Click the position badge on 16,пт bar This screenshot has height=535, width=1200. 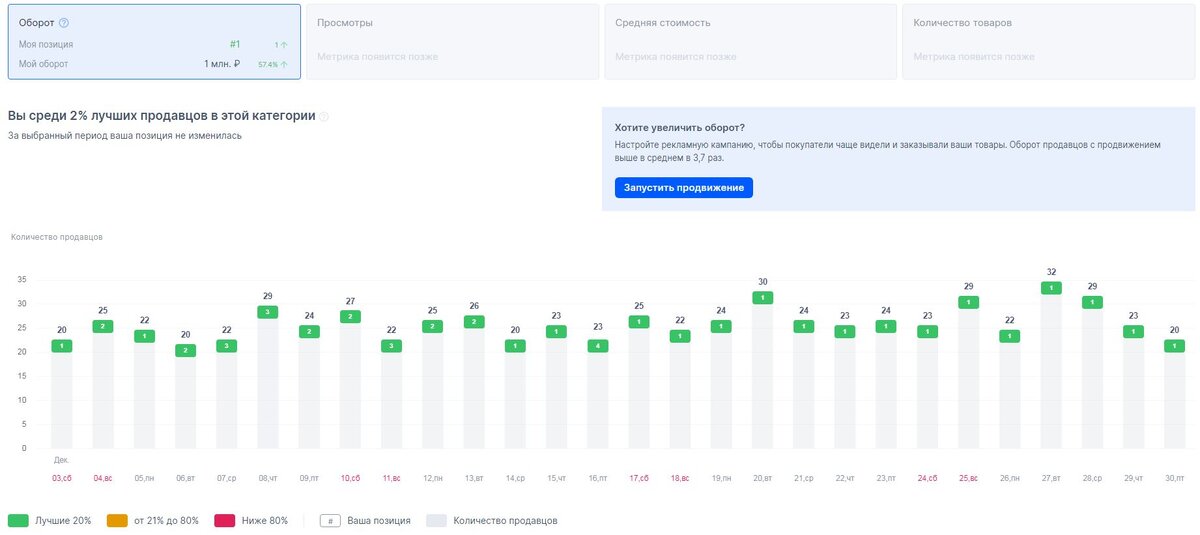click(598, 346)
